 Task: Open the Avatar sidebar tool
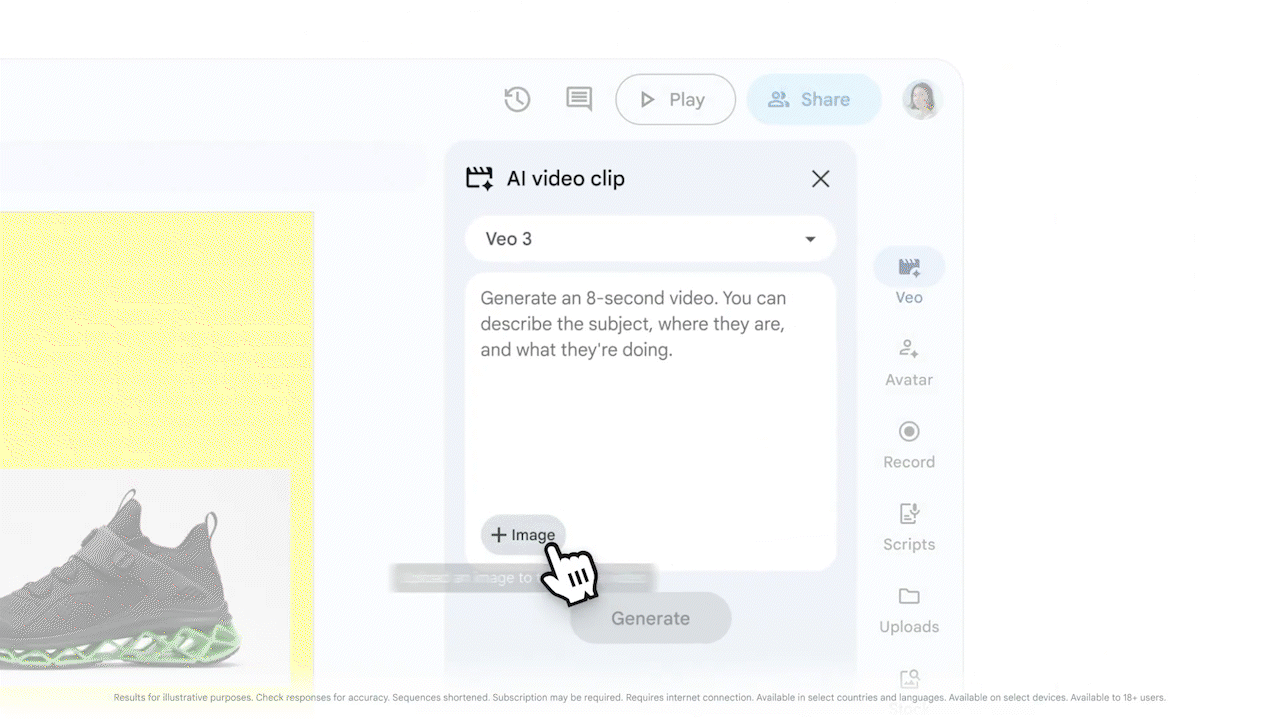point(909,349)
